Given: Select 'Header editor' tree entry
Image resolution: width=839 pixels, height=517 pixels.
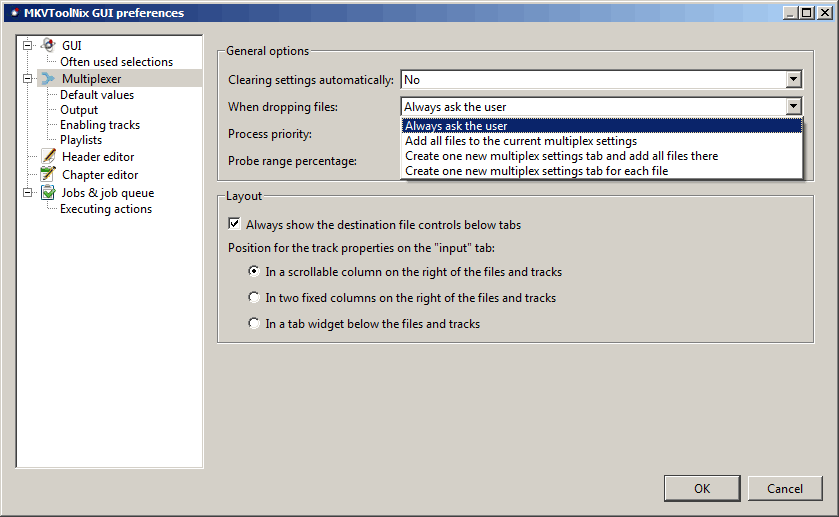Looking at the screenshot, I should tap(98, 157).
